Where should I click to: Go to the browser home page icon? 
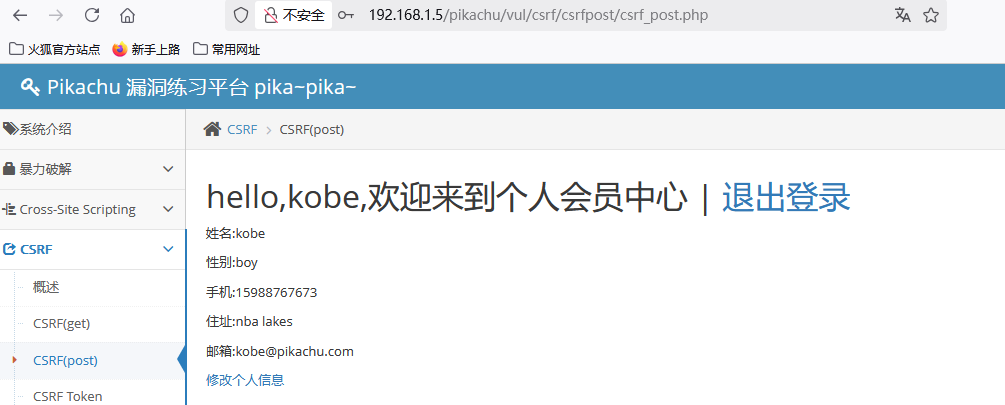tap(127, 15)
